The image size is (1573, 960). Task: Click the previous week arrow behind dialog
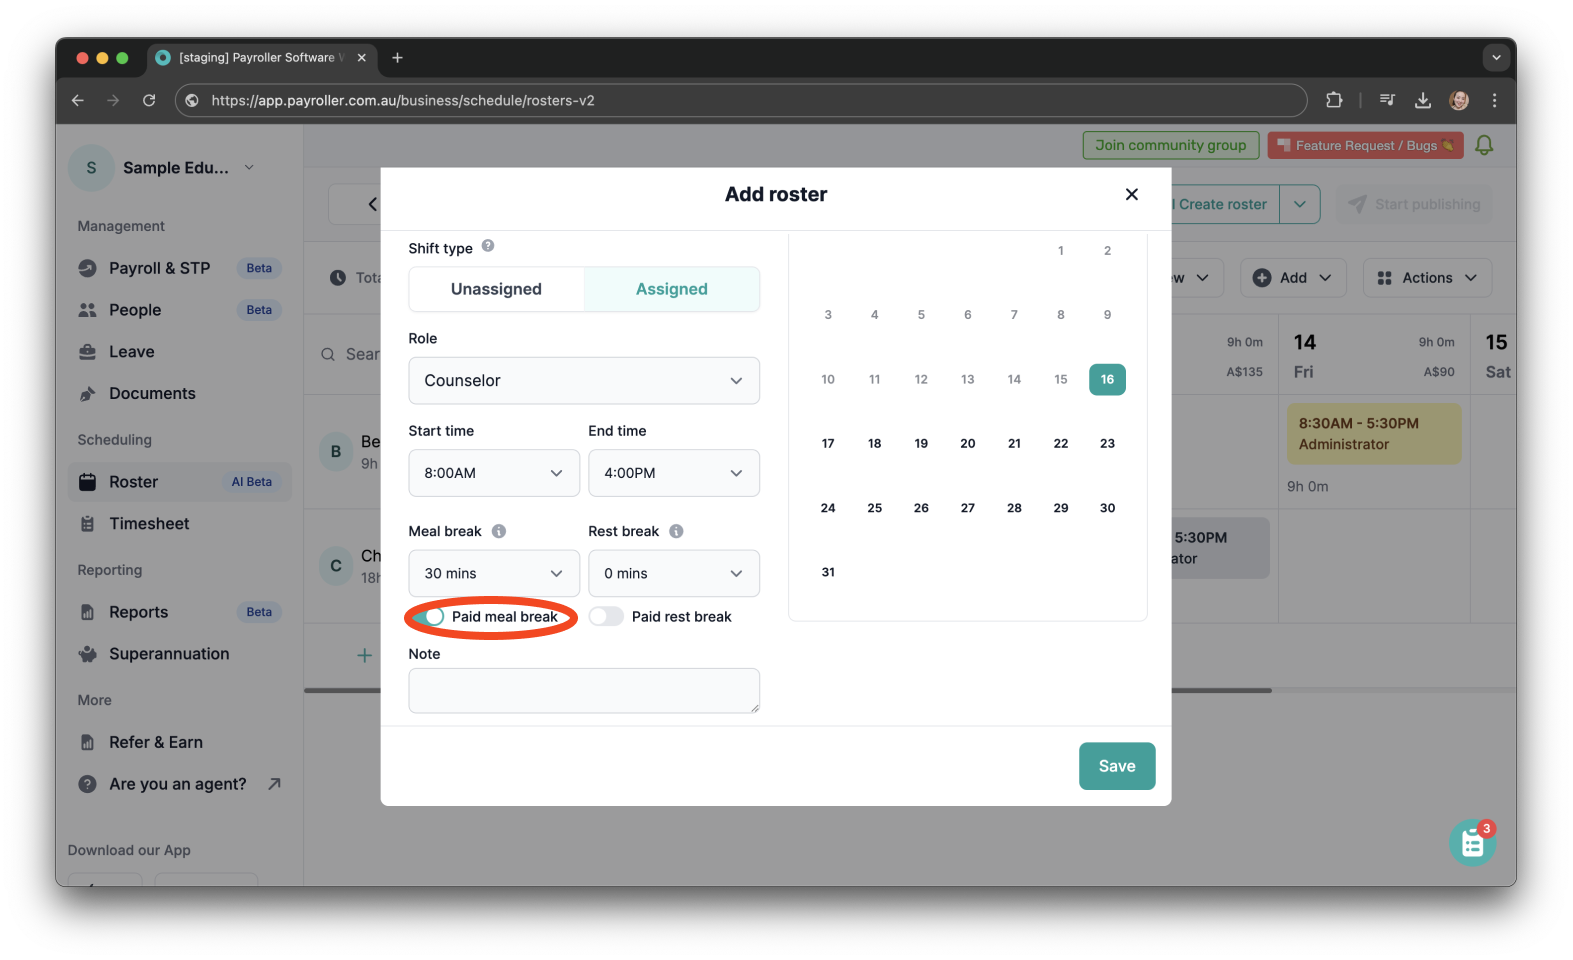(372, 204)
